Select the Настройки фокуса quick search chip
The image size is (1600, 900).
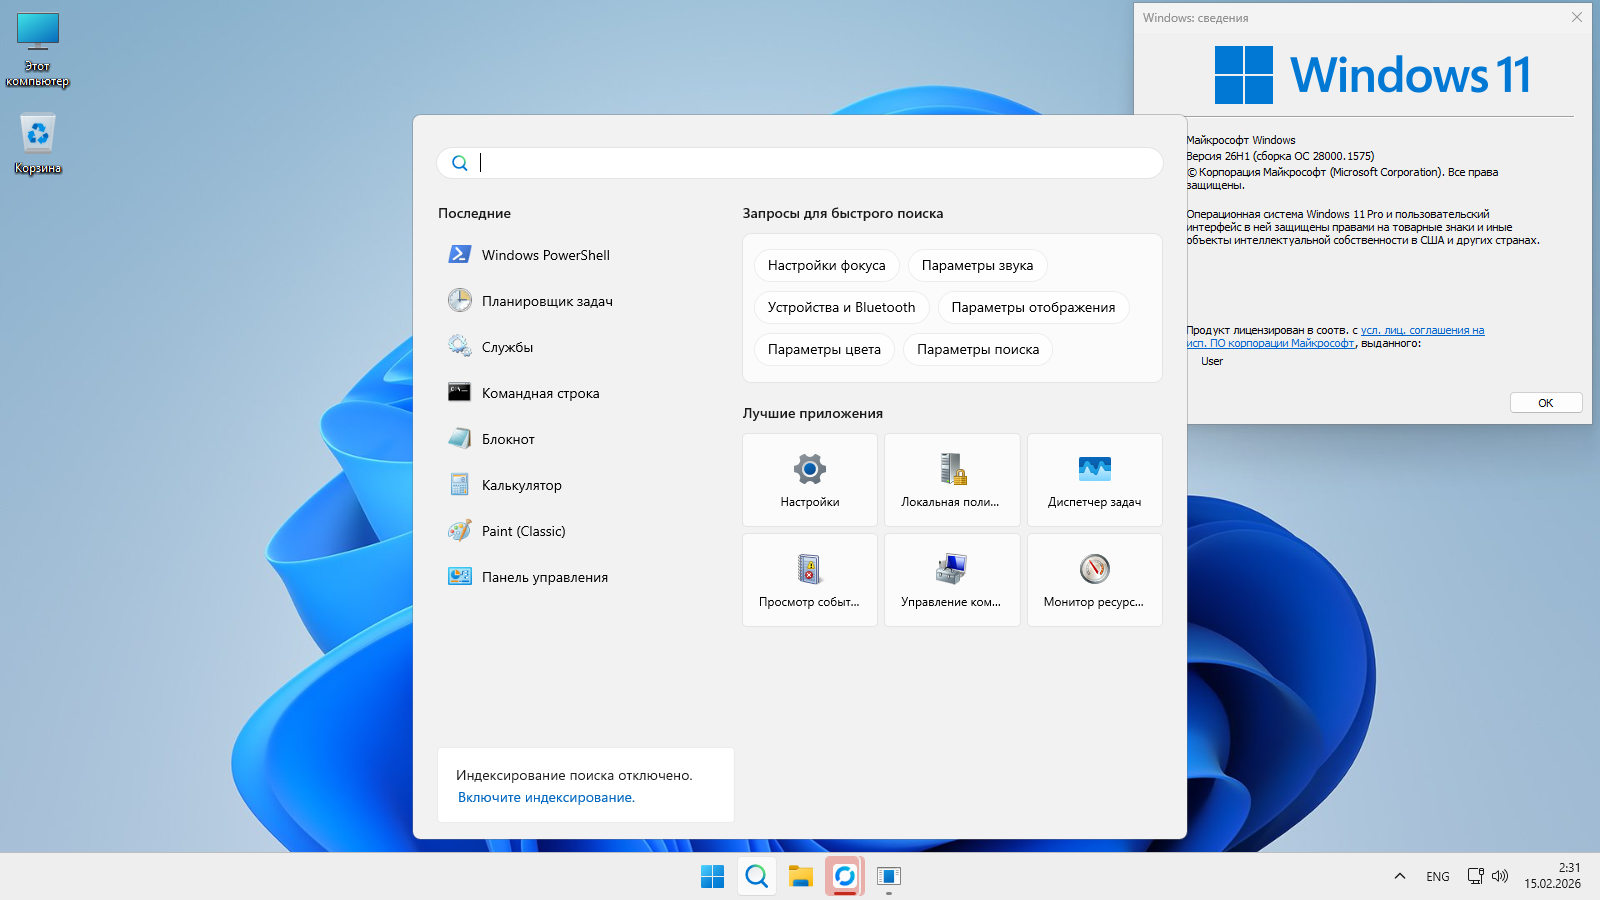(826, 265)
